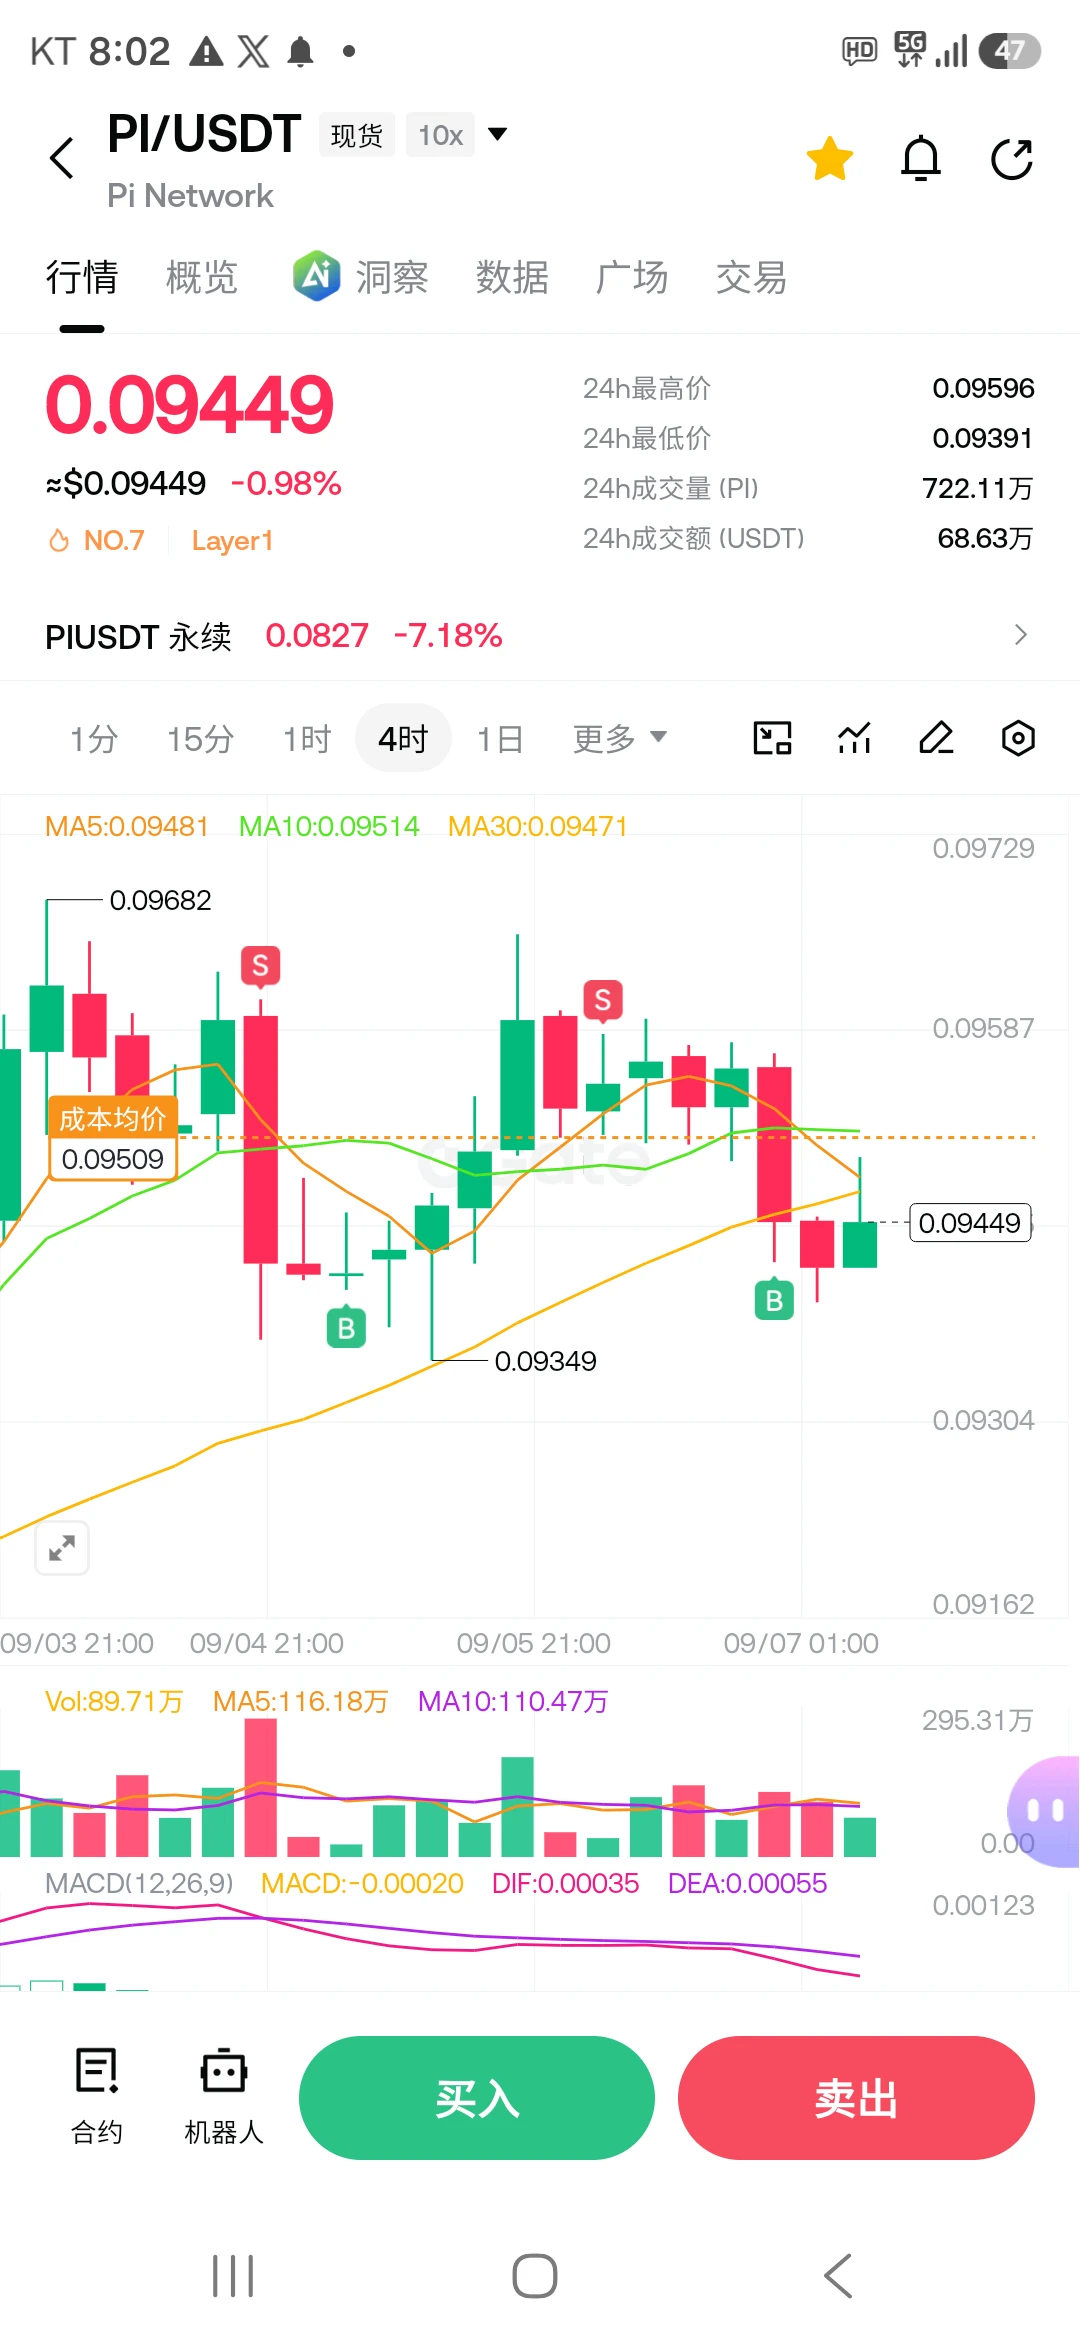Open the AI 洞察 tab
Viewport: 1080px width, 2340px height.
pos(361,277)
